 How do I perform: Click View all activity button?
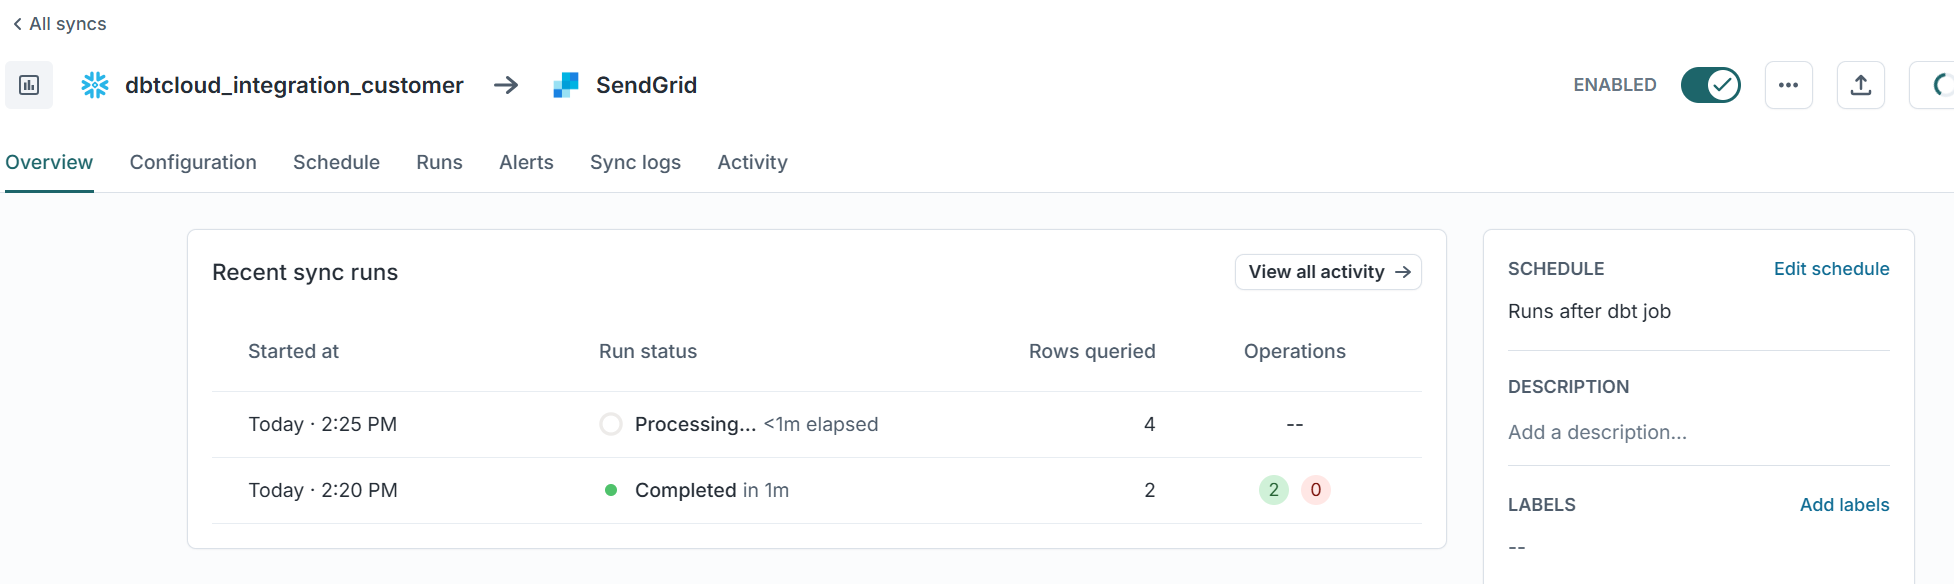(1328, 272)
